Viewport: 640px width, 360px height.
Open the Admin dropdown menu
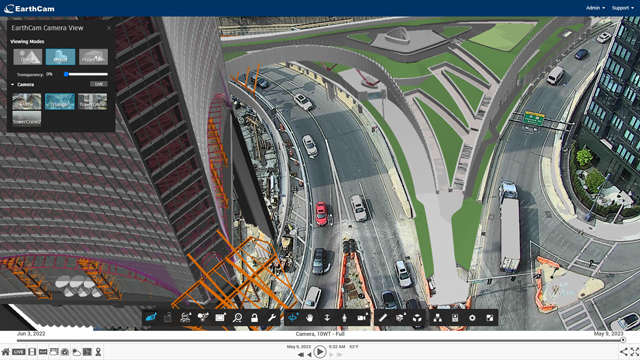[x=595, y=8]
